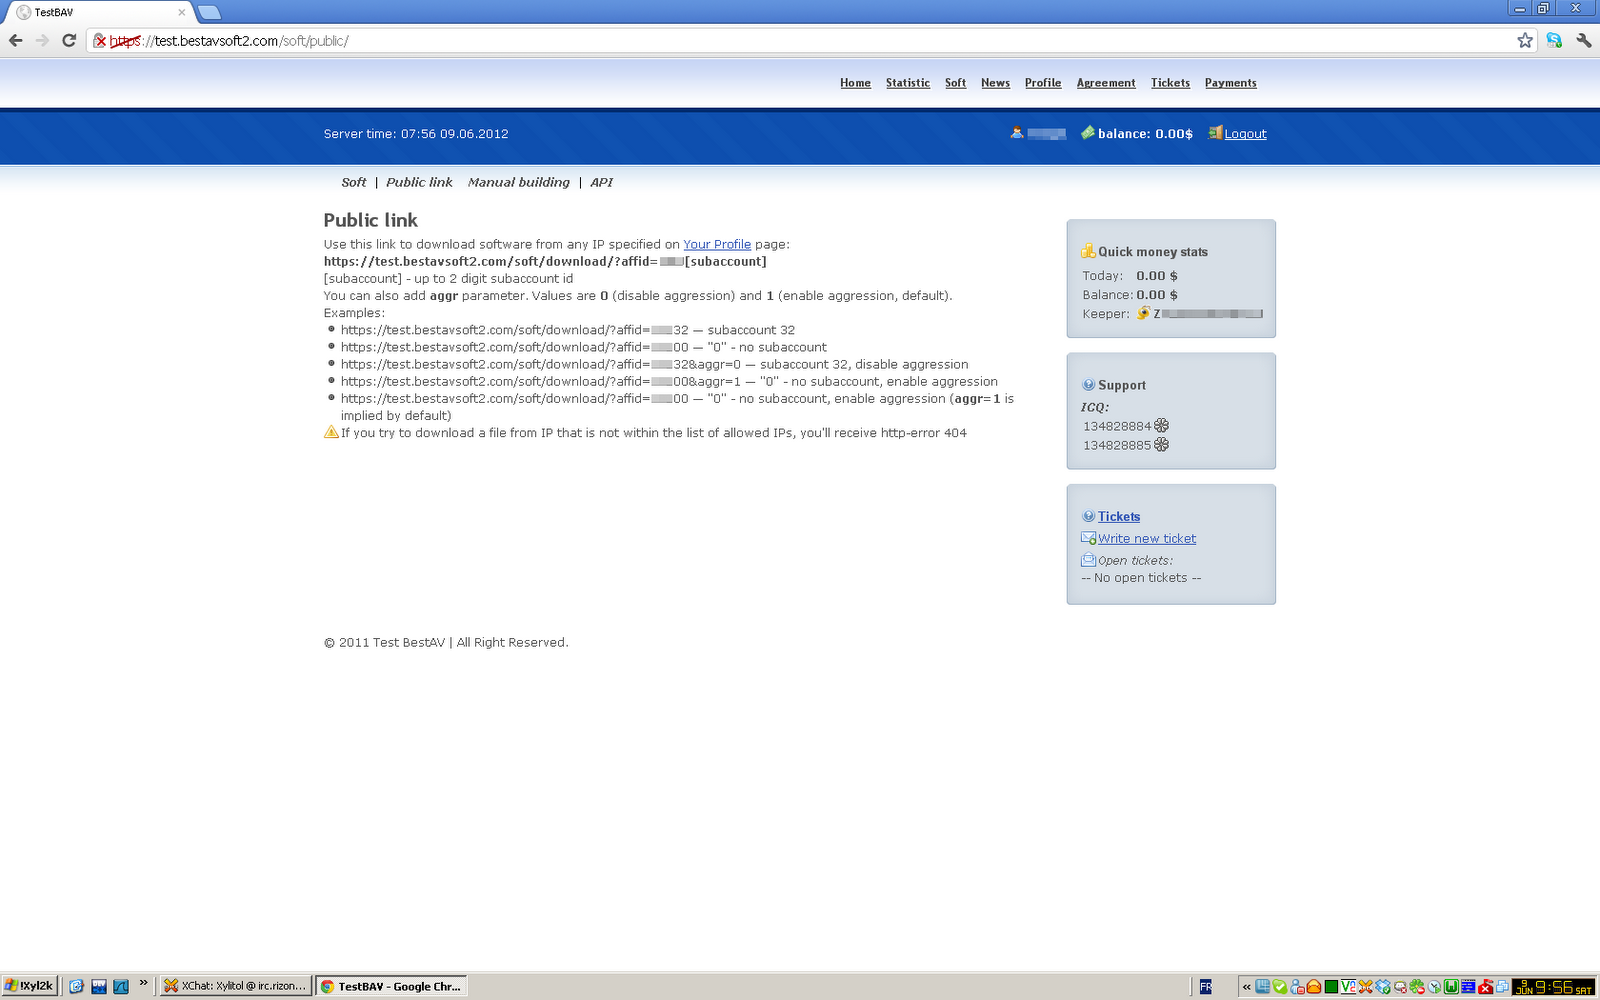The image size is (1600, 1000).
Task: Click the Quick money stats coins icon
Action: click(1088, 251)
